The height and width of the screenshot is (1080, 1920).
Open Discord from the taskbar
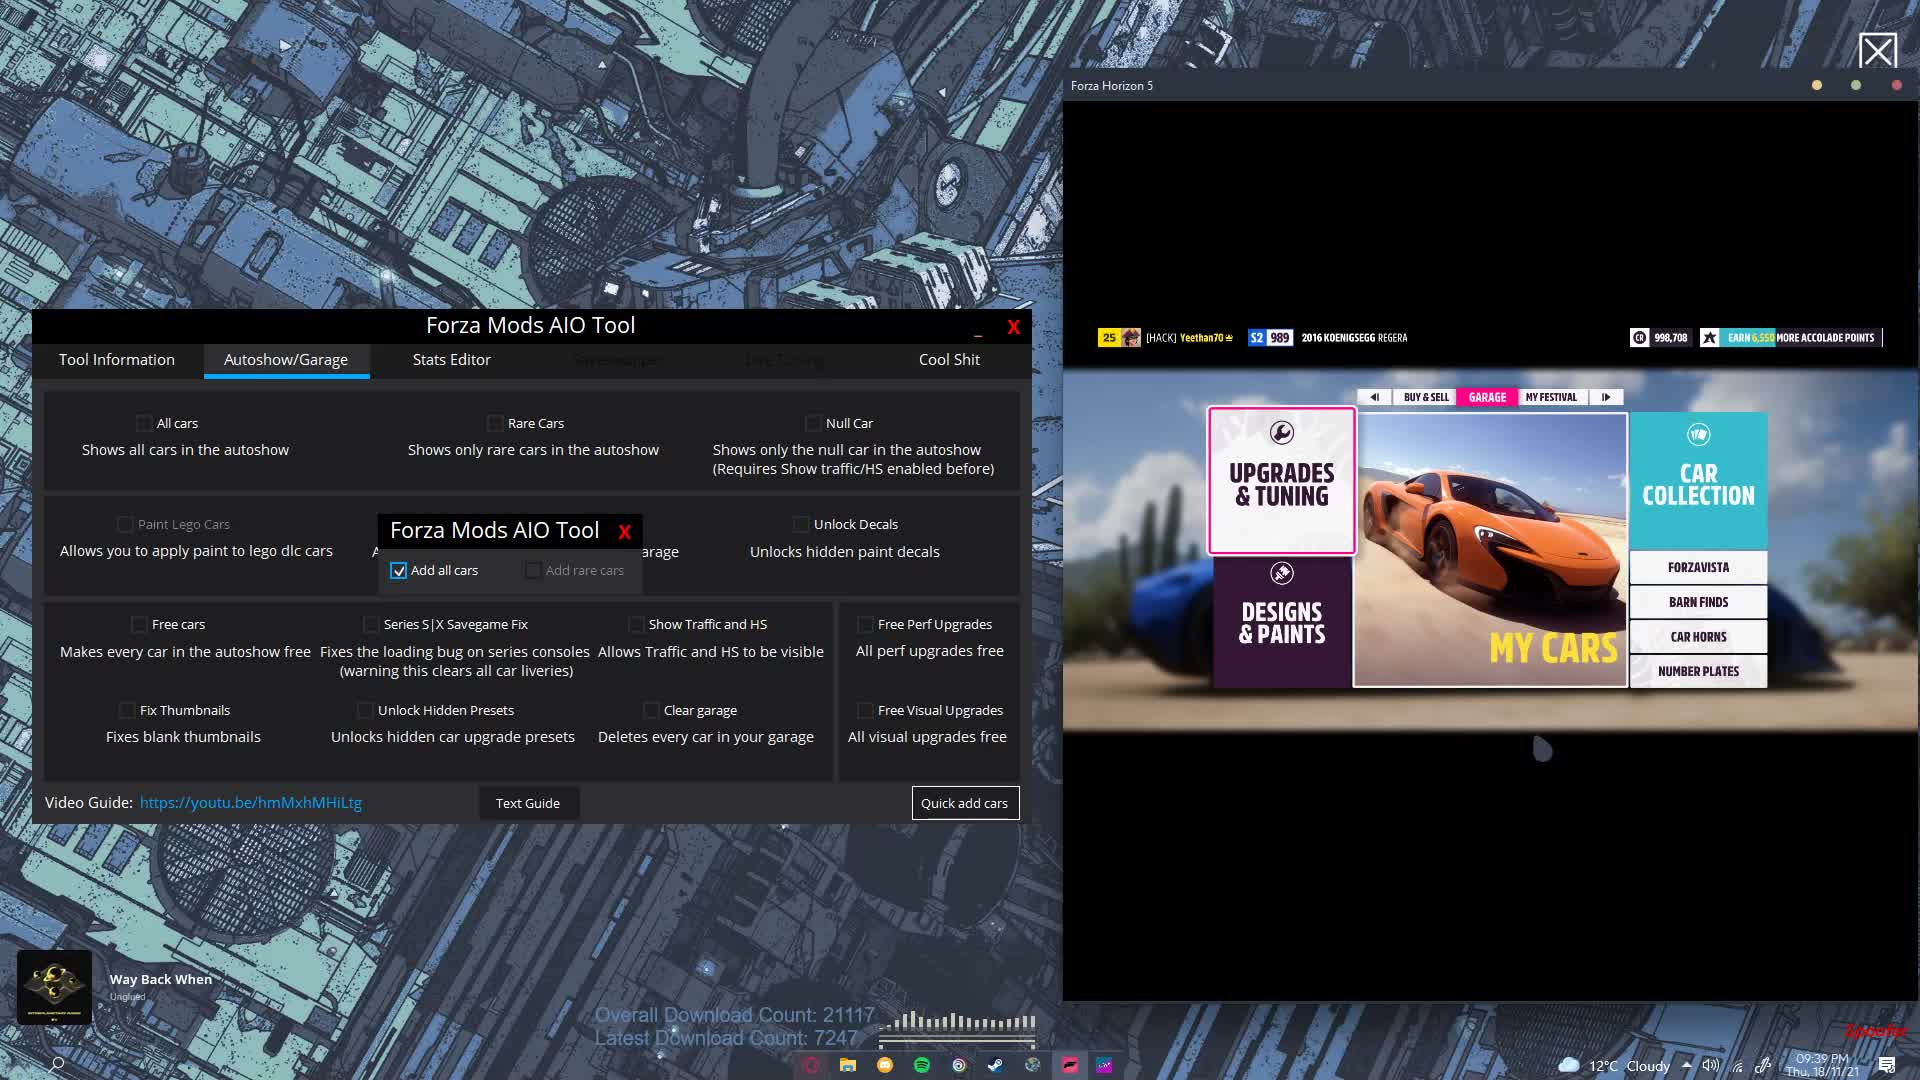pyautogui.click(x=884, y=1065)
